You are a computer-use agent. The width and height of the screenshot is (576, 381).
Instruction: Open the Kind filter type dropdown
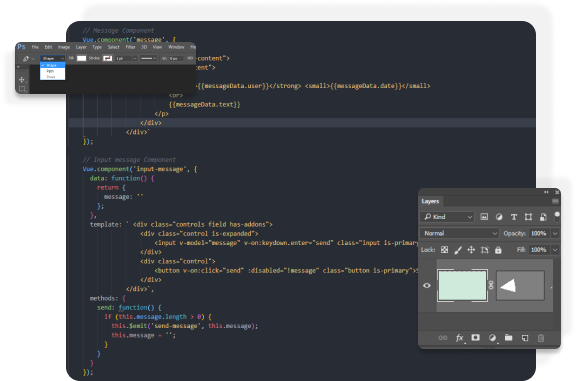click(447, 217)
